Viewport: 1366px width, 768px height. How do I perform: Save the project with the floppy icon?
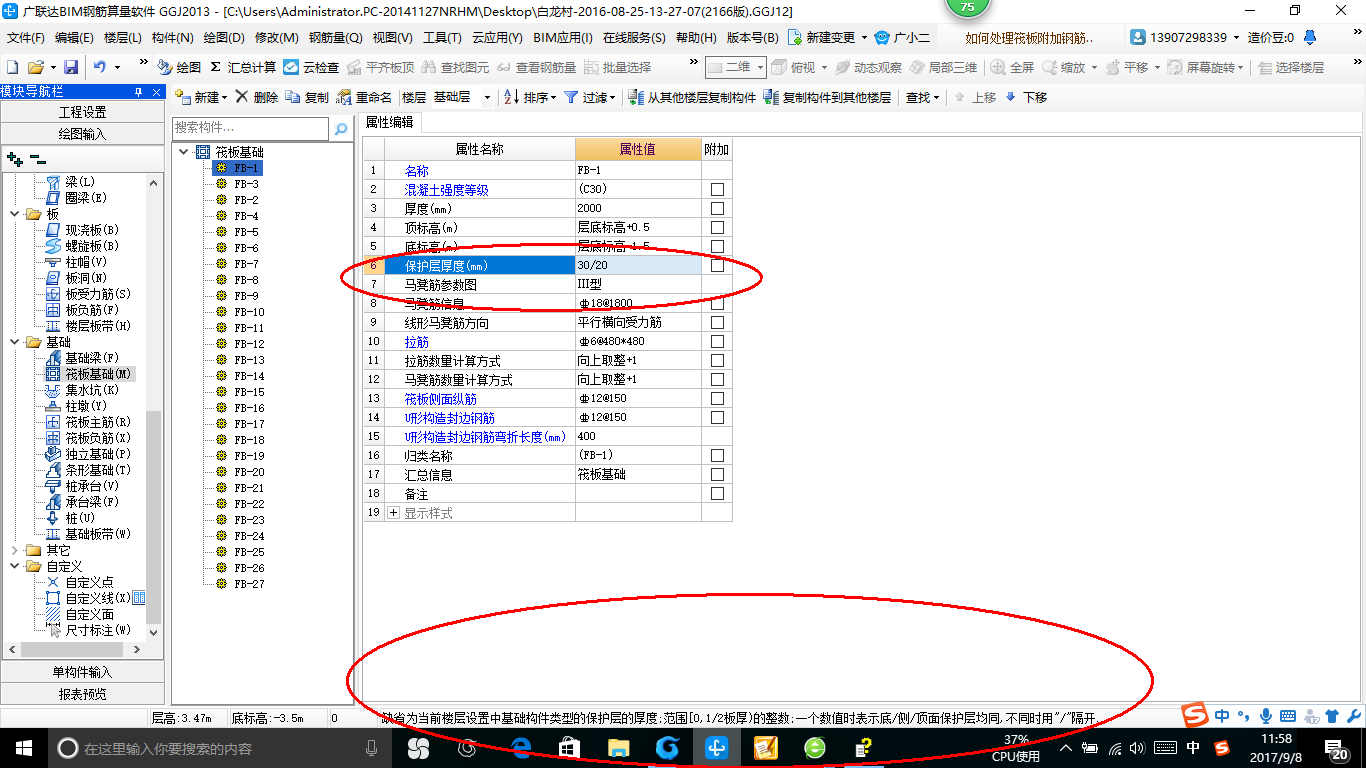[71, 67]
